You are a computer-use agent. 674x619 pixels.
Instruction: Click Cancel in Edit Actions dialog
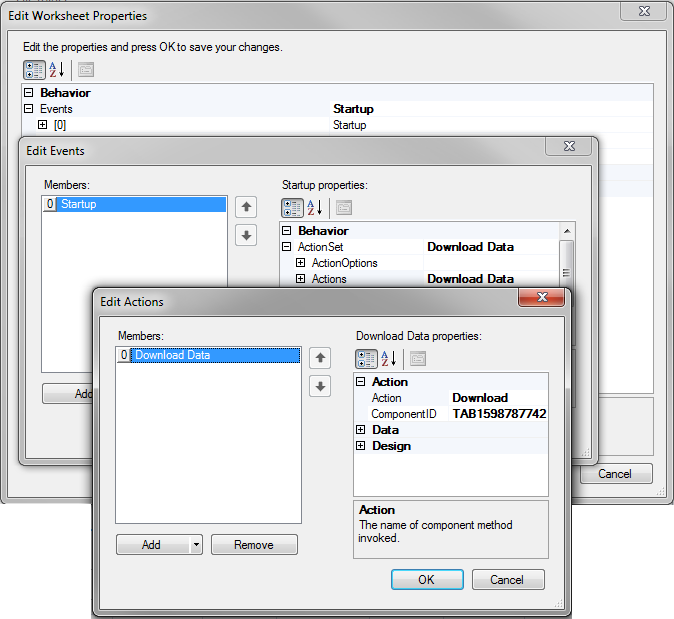(x=508, y=579)
